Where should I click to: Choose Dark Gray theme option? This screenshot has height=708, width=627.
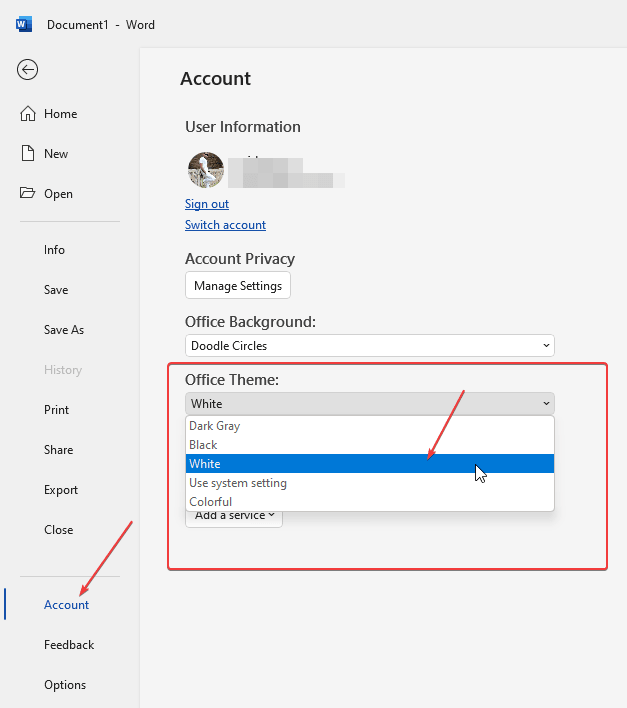(370, 426)
